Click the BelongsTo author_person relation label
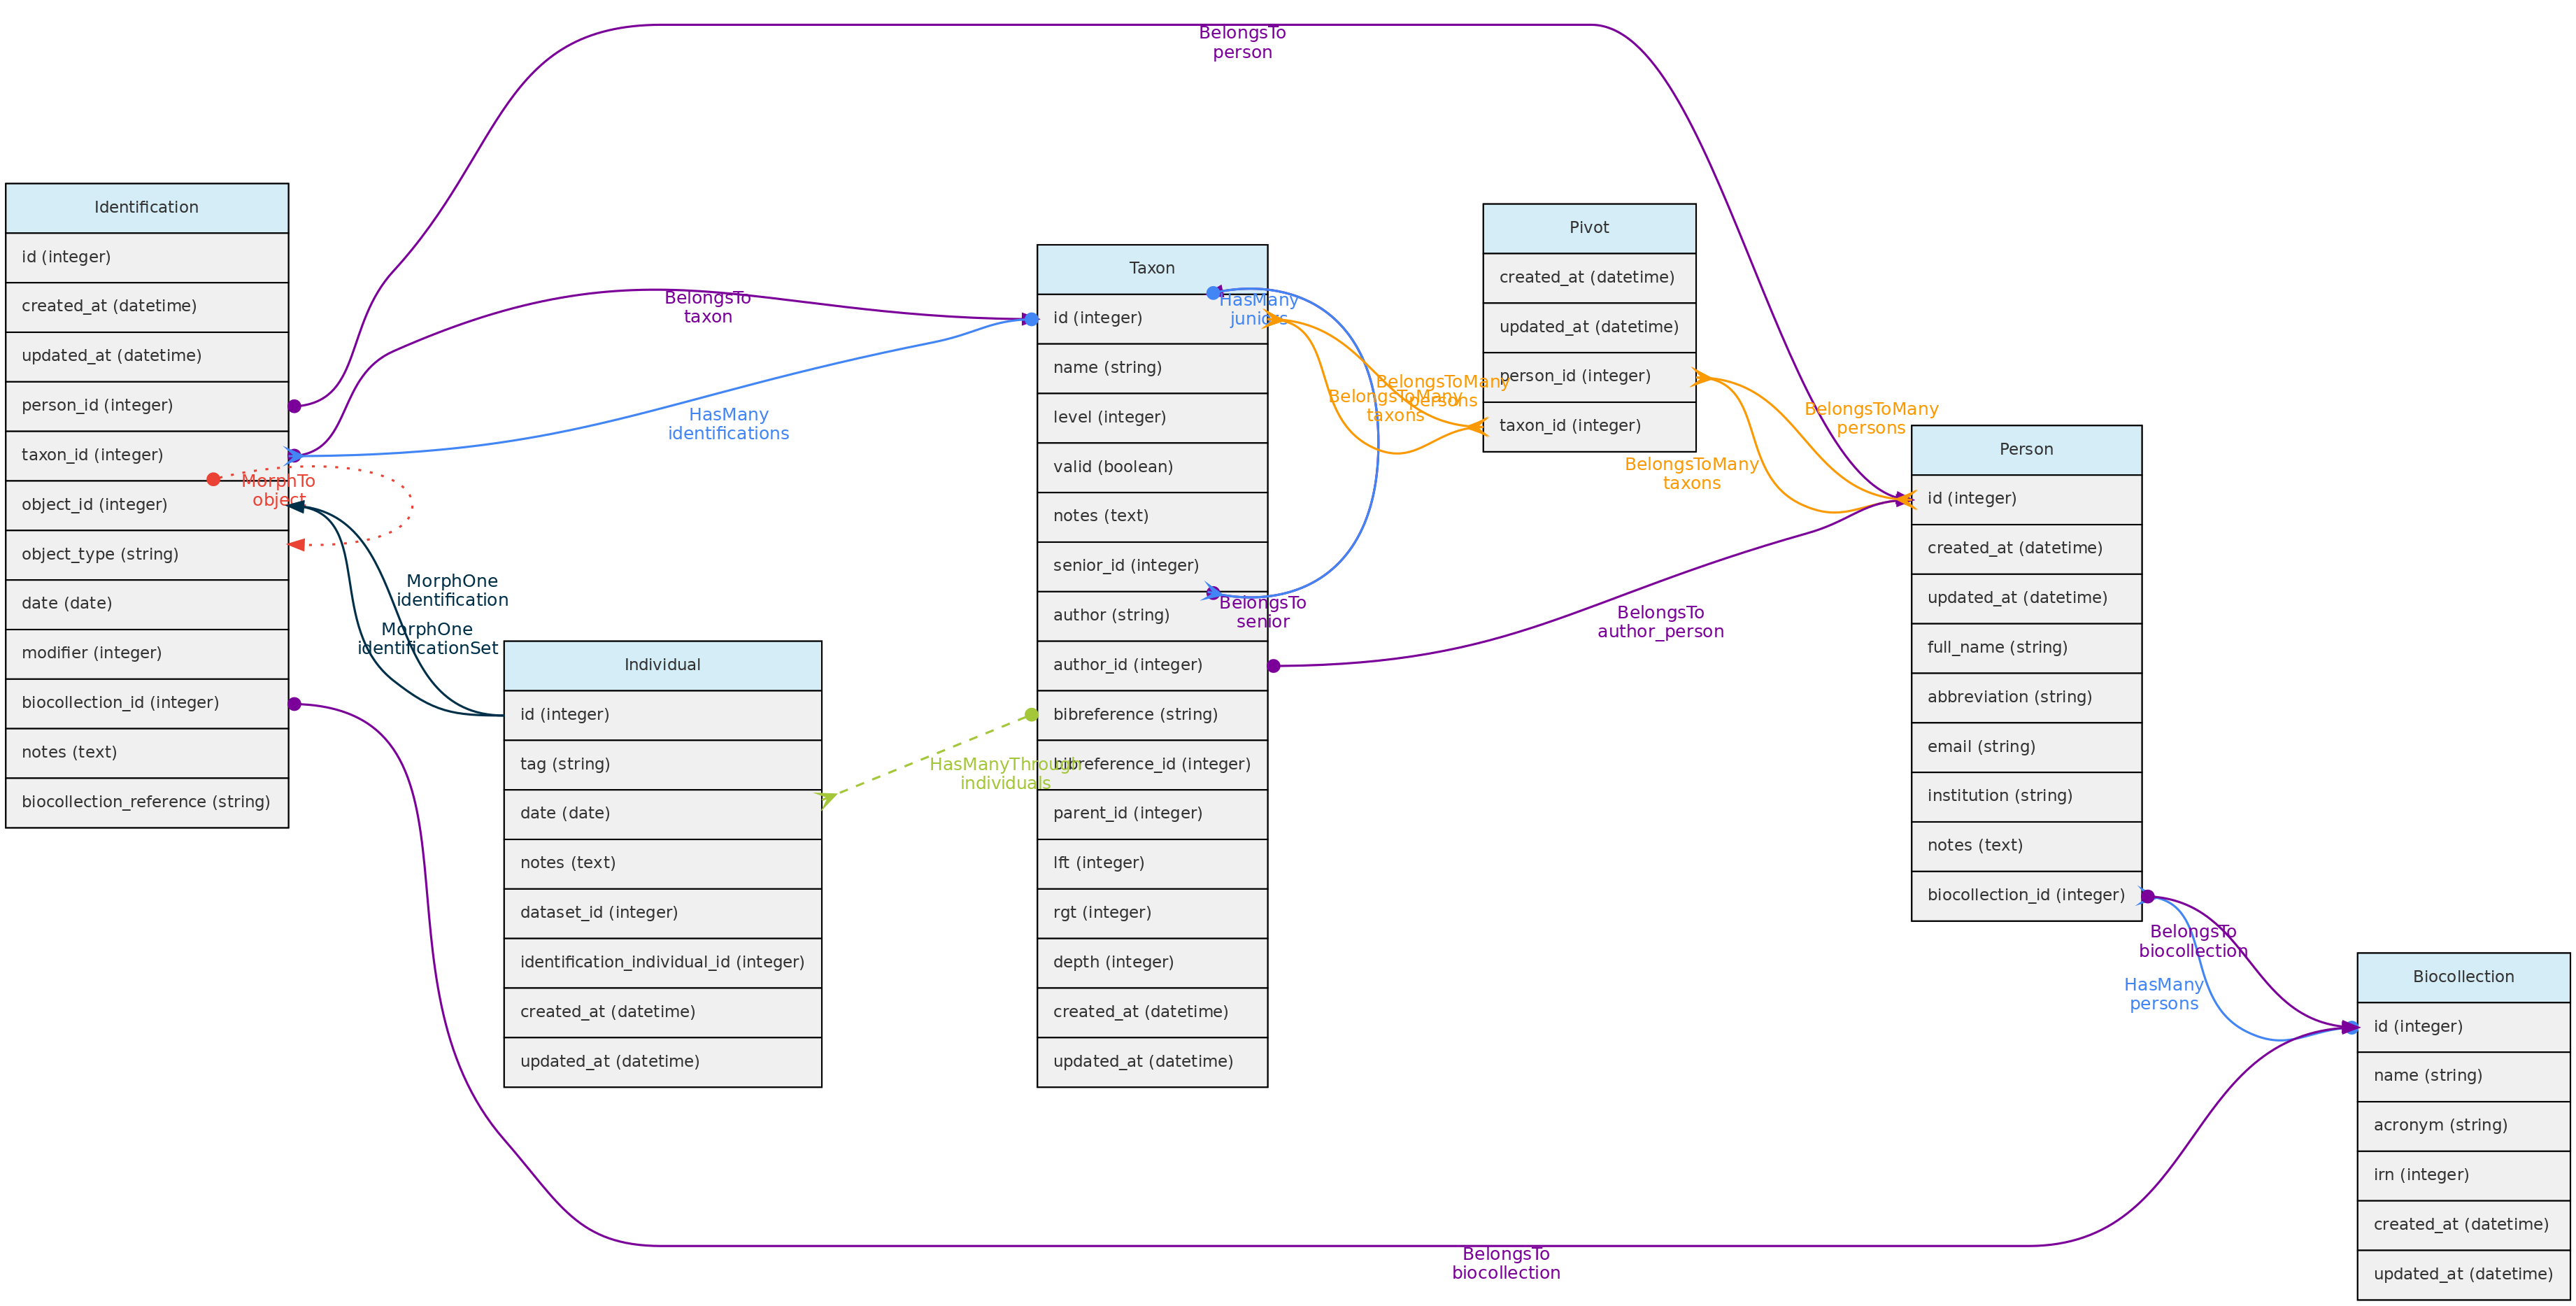The image size is (2576, 1306). (1660, 622)
